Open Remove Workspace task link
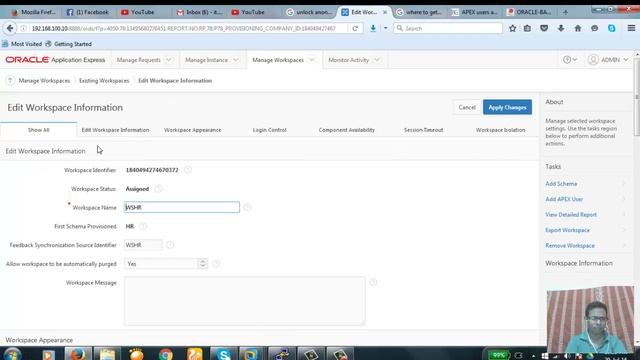This screenshot has height=360, width=640. (x=570, y=246)
